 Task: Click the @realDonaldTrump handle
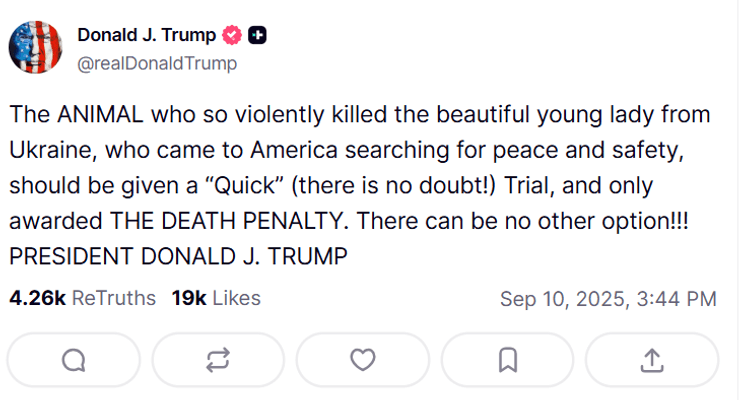point(157,64)
